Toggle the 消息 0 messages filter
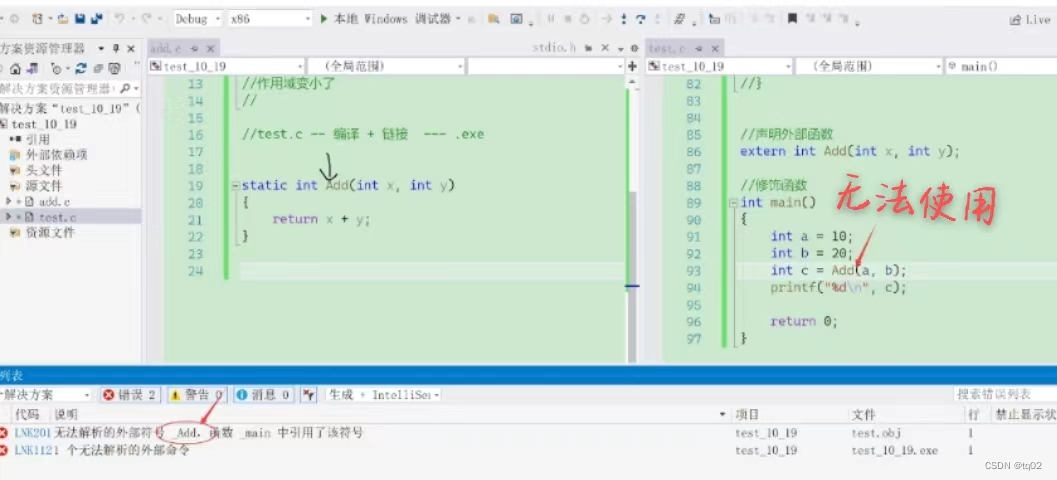 [264, 395]
